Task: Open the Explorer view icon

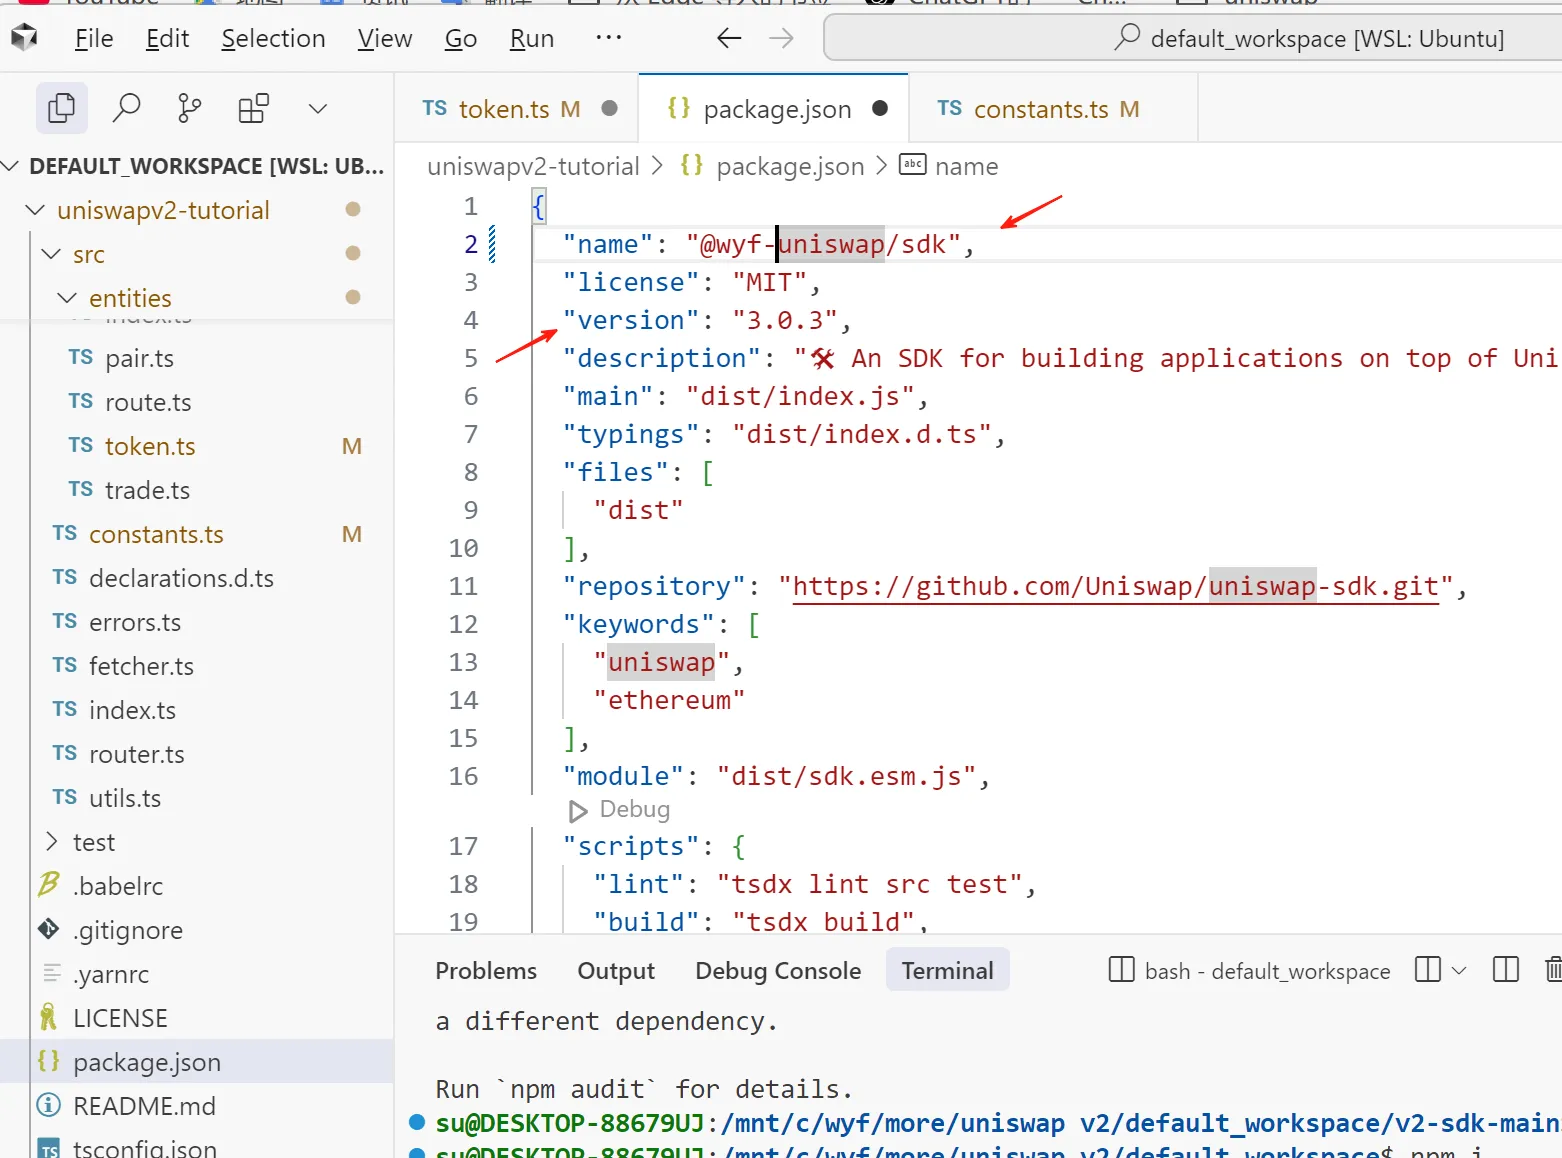Action: coord(61,108)
